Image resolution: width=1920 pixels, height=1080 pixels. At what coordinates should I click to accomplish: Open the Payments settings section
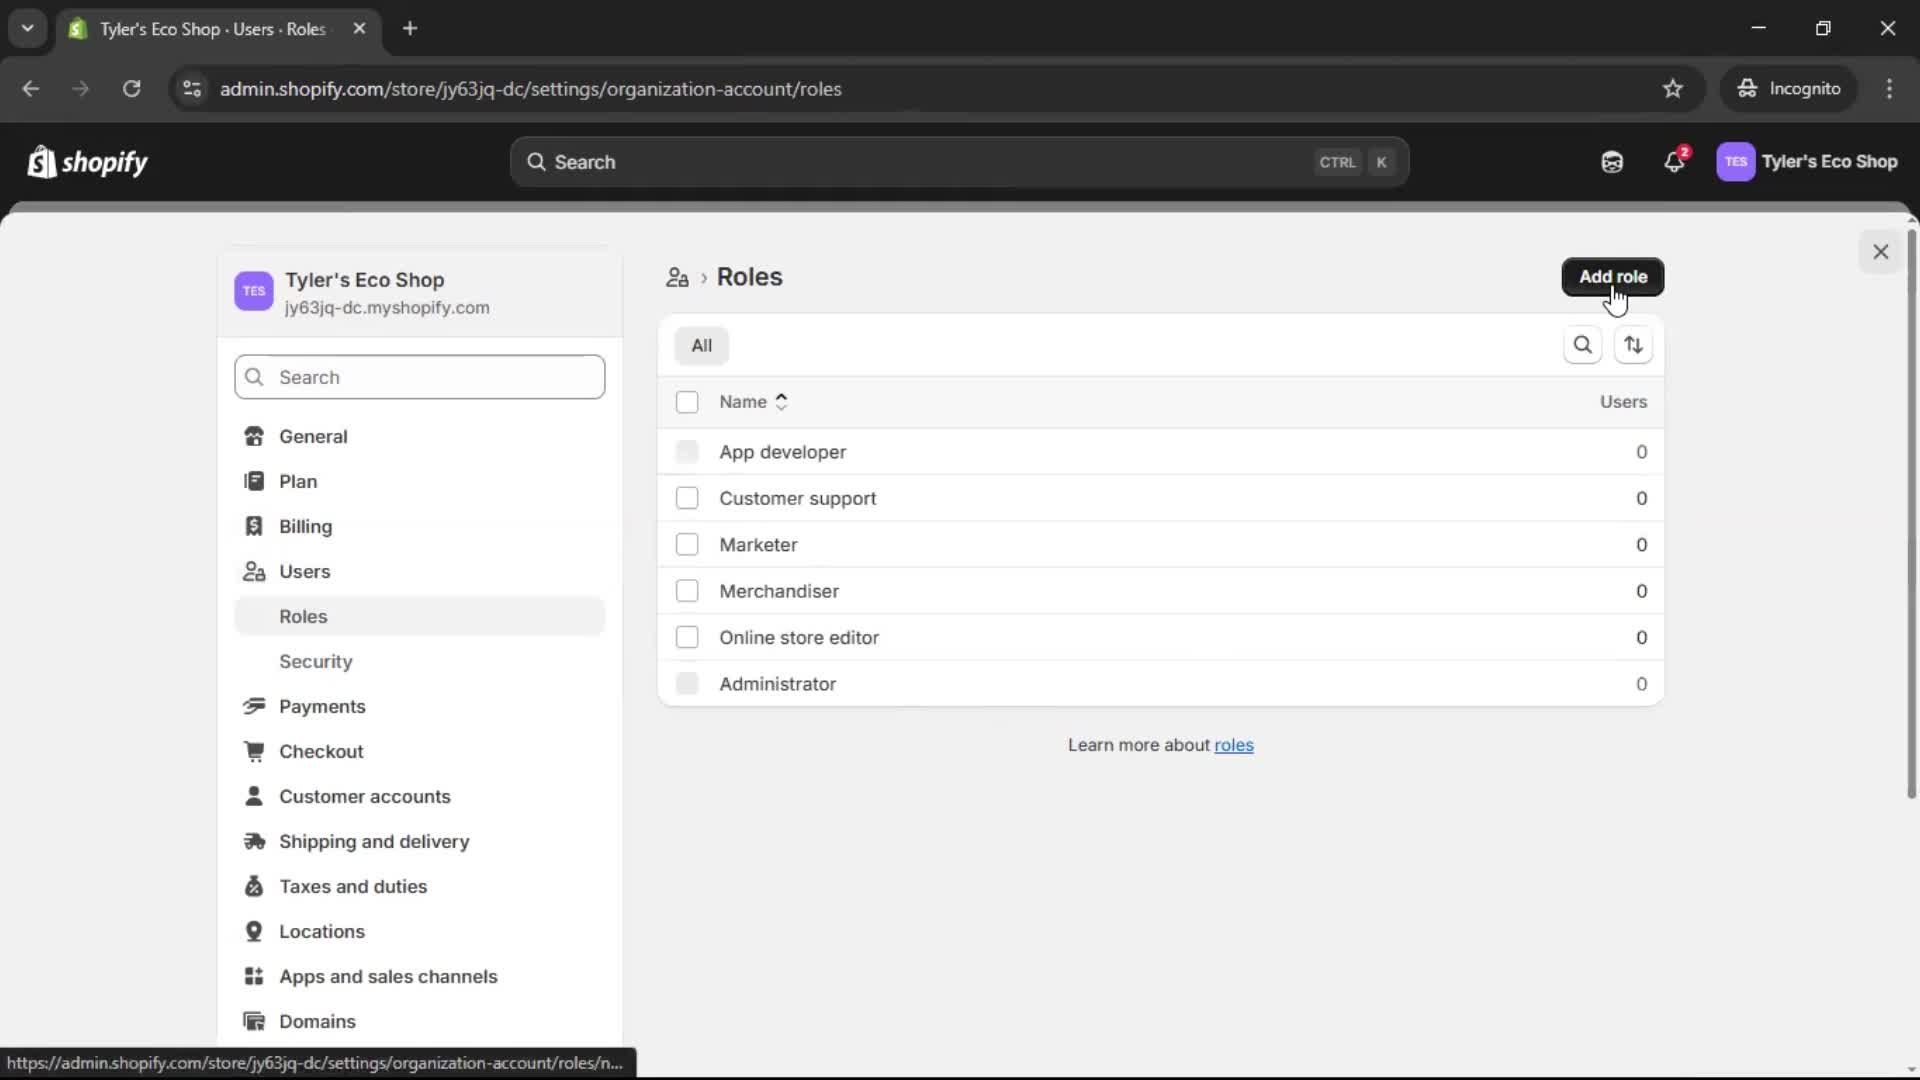tap(322, 706)
